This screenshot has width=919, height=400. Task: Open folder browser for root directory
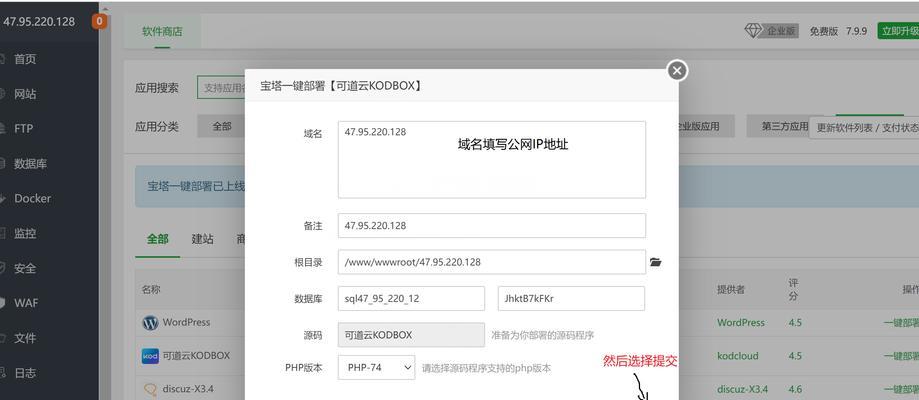(x=656, y=262)
